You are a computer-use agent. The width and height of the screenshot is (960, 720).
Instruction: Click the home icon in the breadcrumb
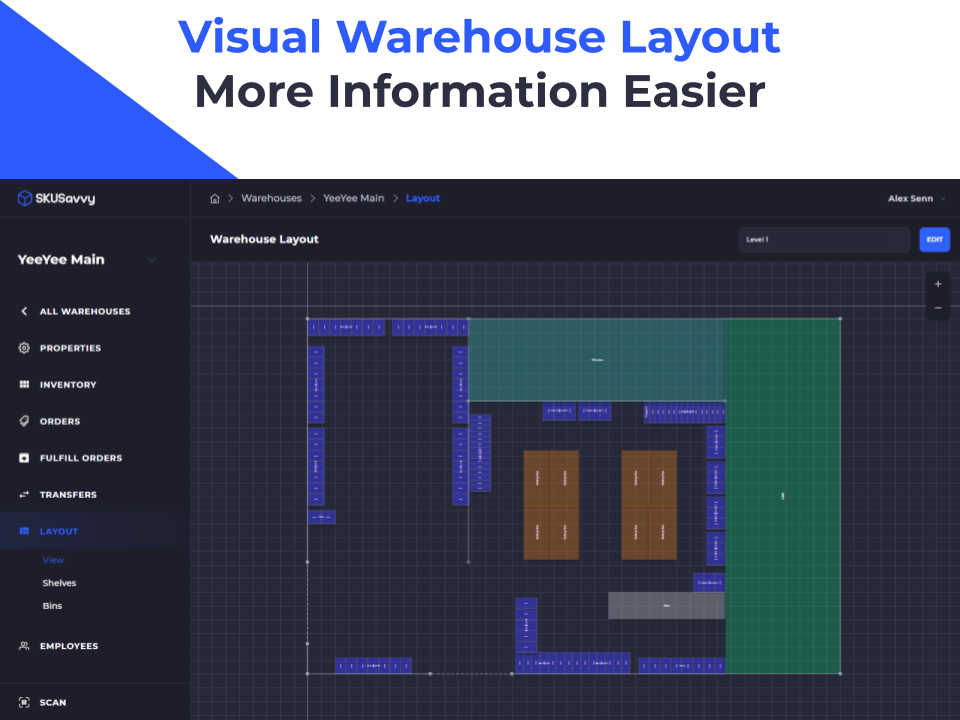(x=214, y=198)
